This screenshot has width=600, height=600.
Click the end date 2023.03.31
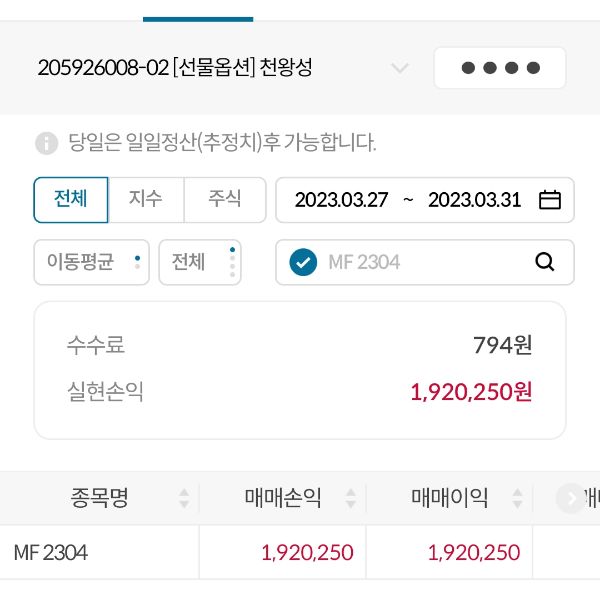pos(474,200)
